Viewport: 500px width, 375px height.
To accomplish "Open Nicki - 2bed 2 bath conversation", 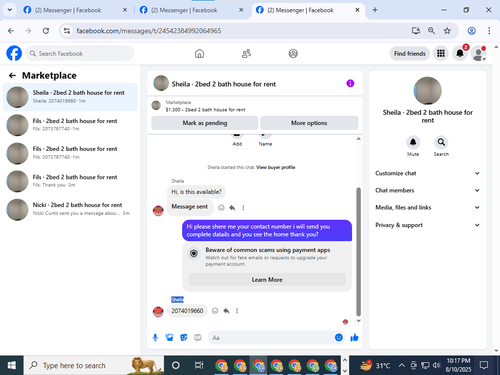I will 70,209.
